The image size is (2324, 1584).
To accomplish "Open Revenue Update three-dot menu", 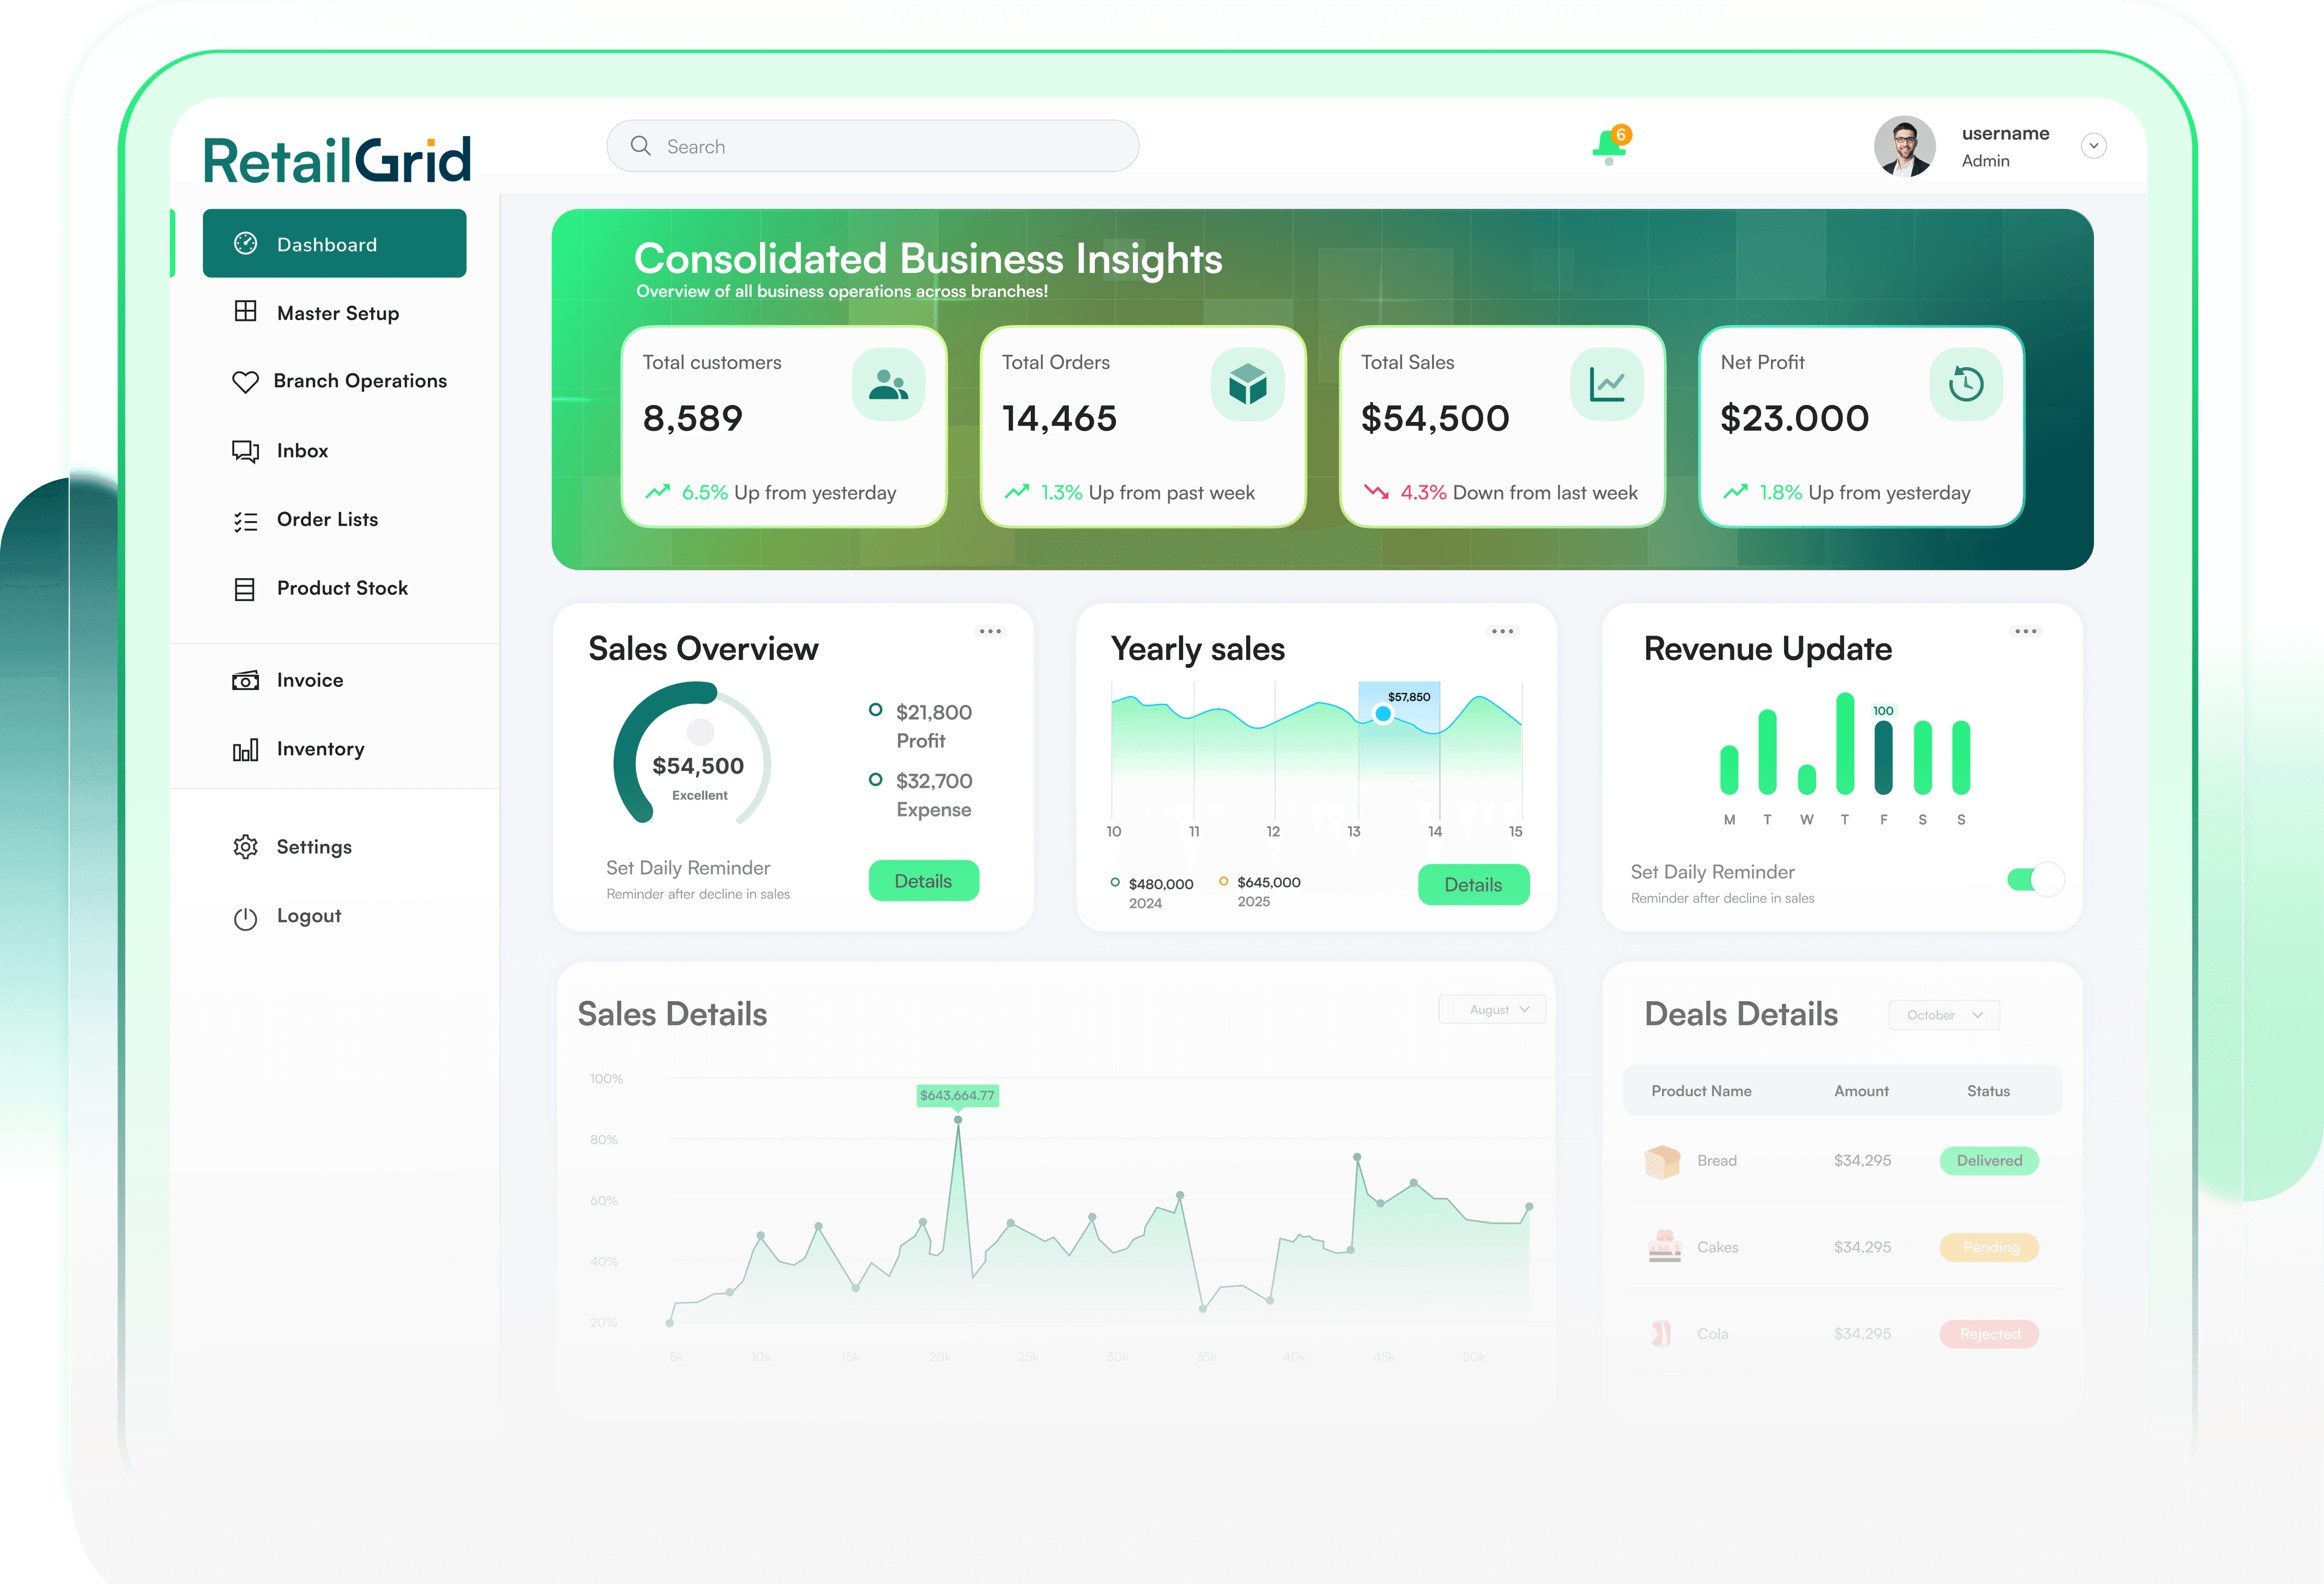I will [x=2025, y=631].
